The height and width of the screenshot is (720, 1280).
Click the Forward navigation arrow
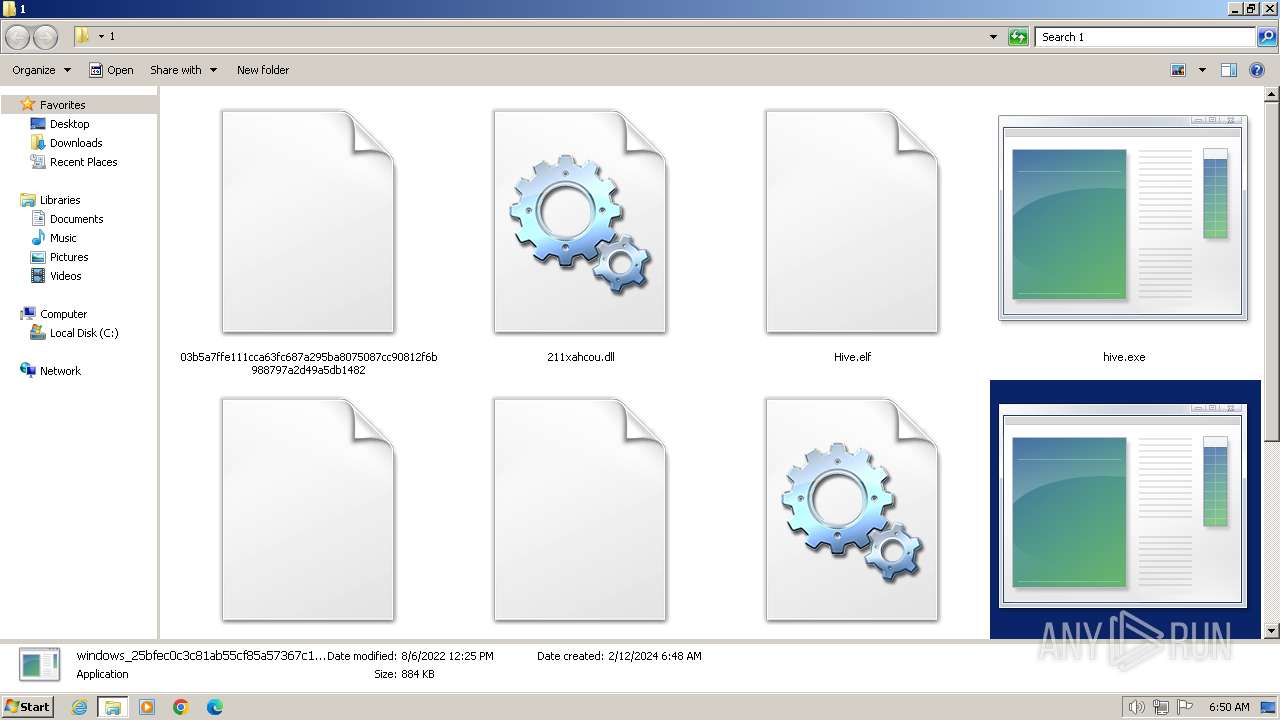[x=45, y=37]
